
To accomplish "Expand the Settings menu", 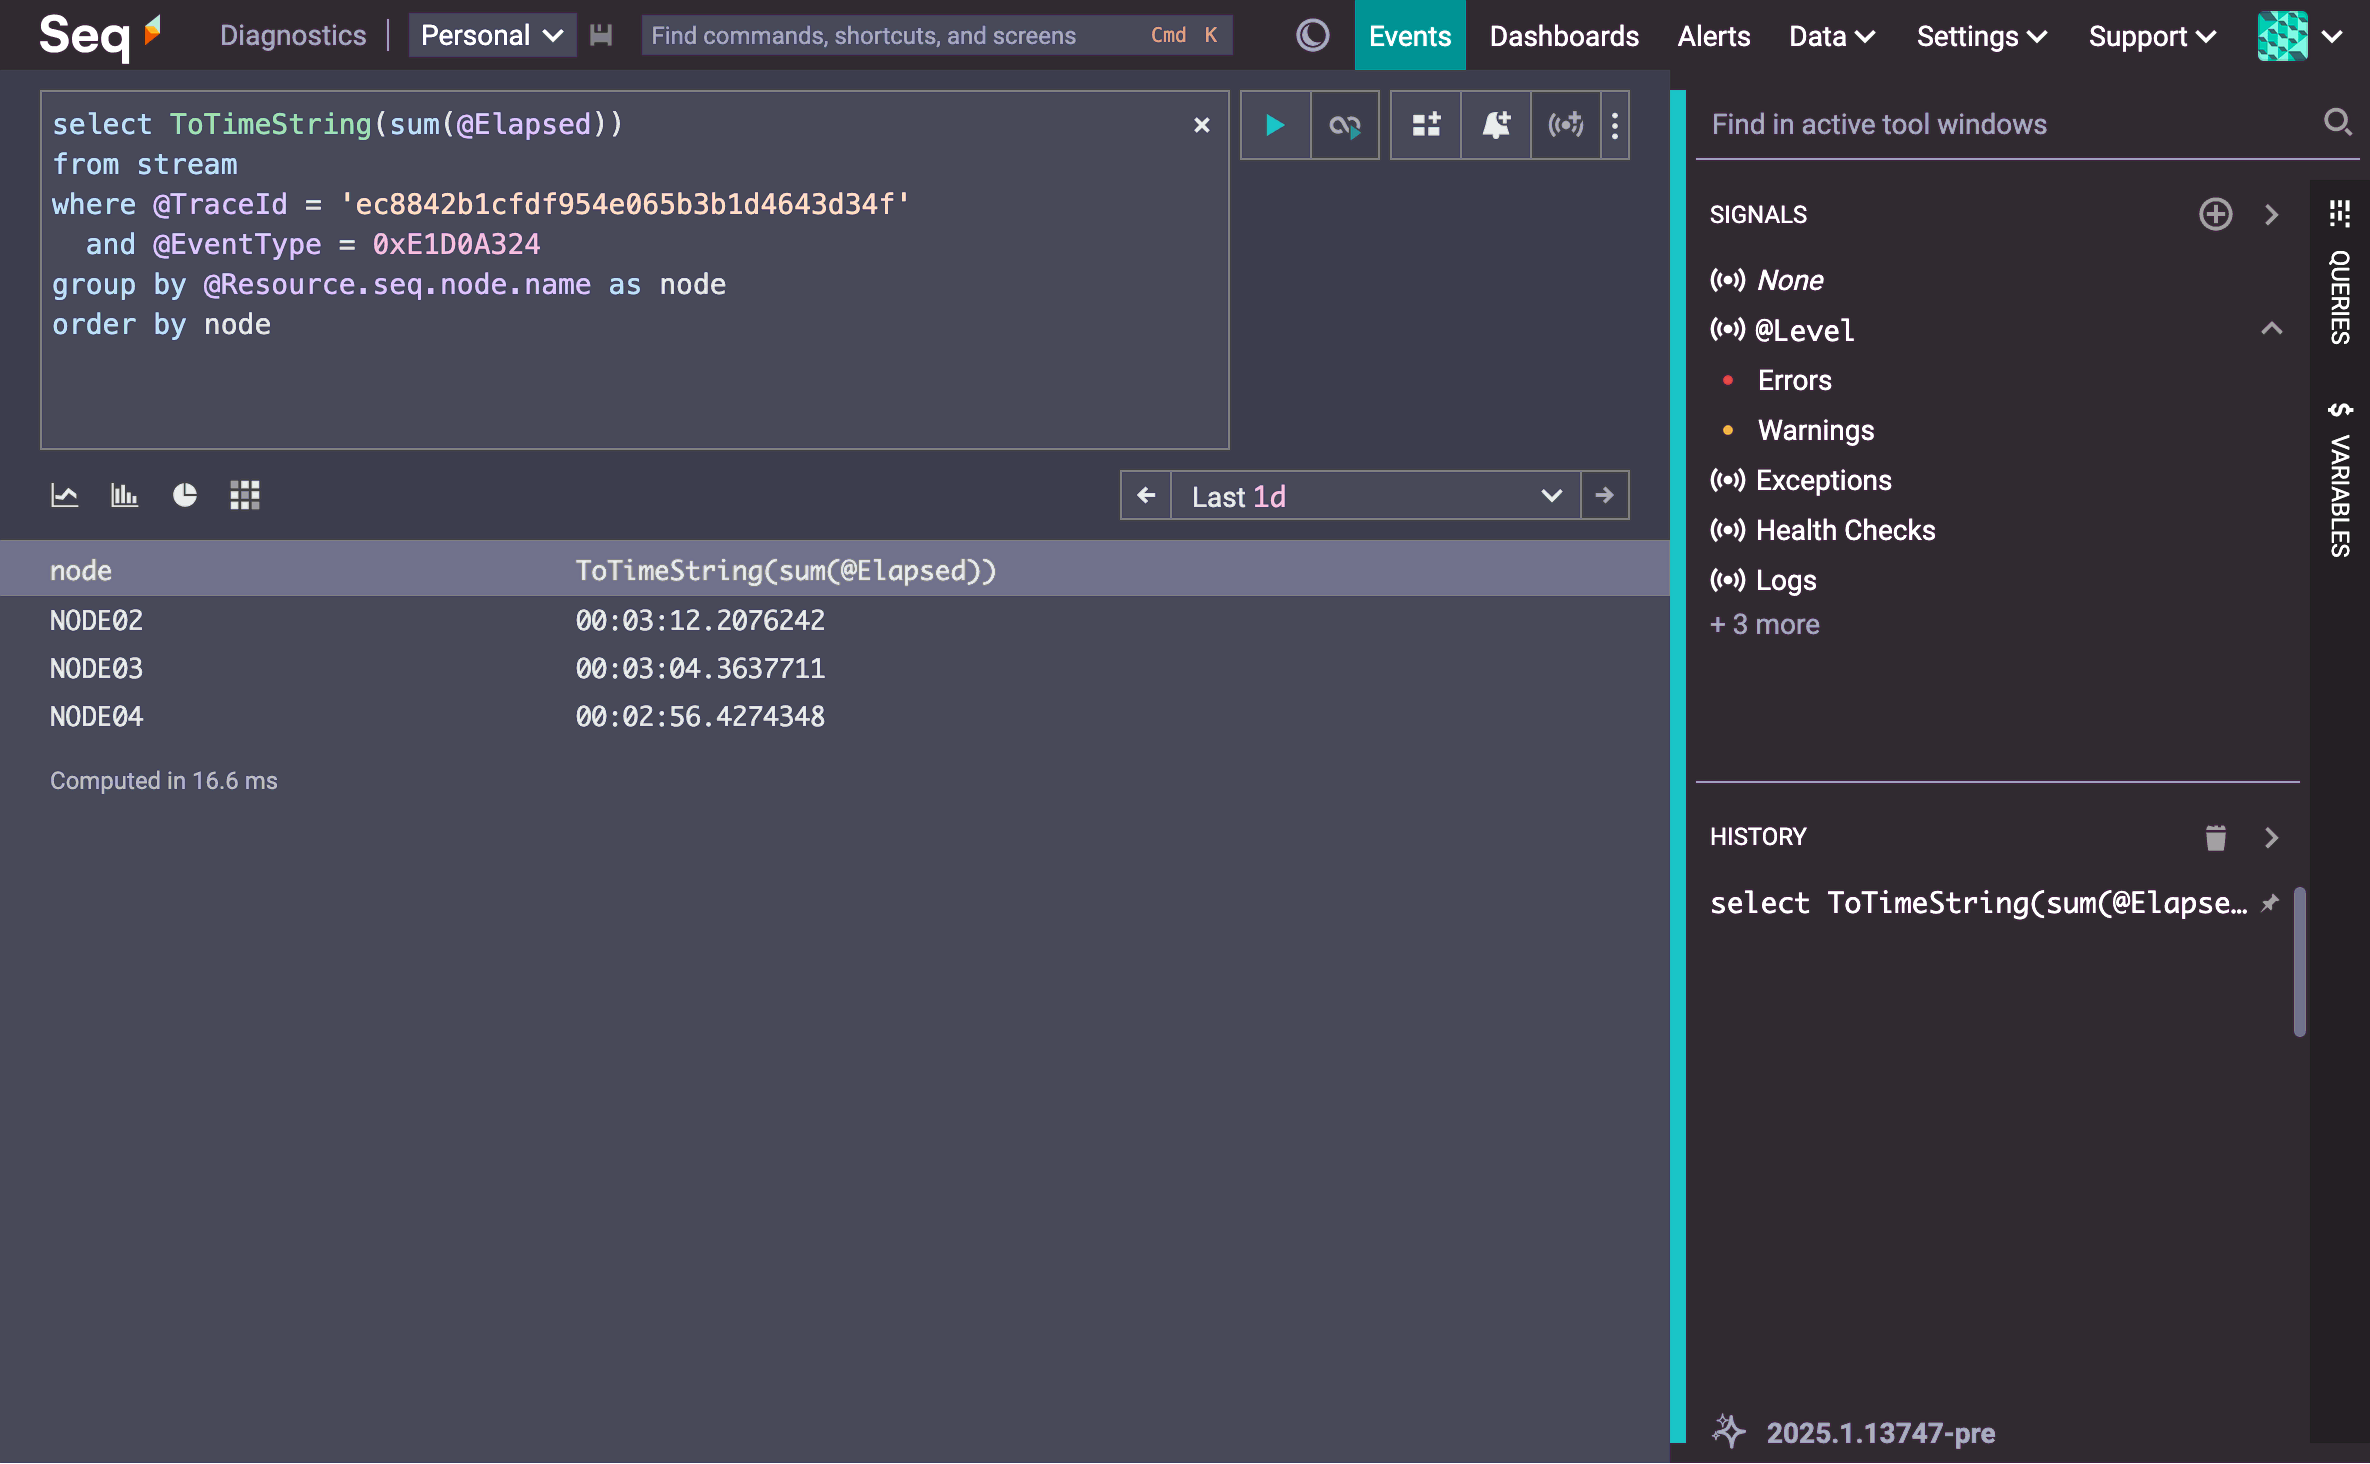I will [x=1982, y=36].
